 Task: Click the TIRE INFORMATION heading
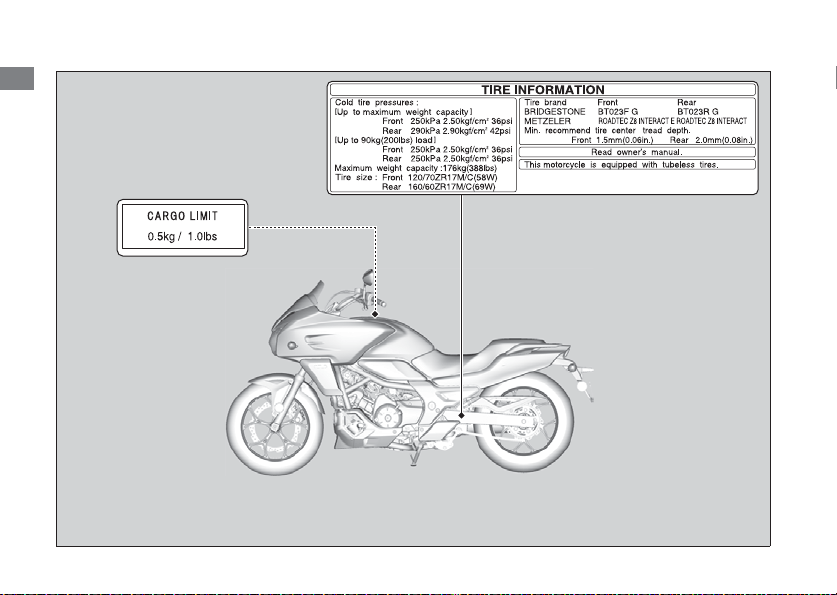(543, 90)
